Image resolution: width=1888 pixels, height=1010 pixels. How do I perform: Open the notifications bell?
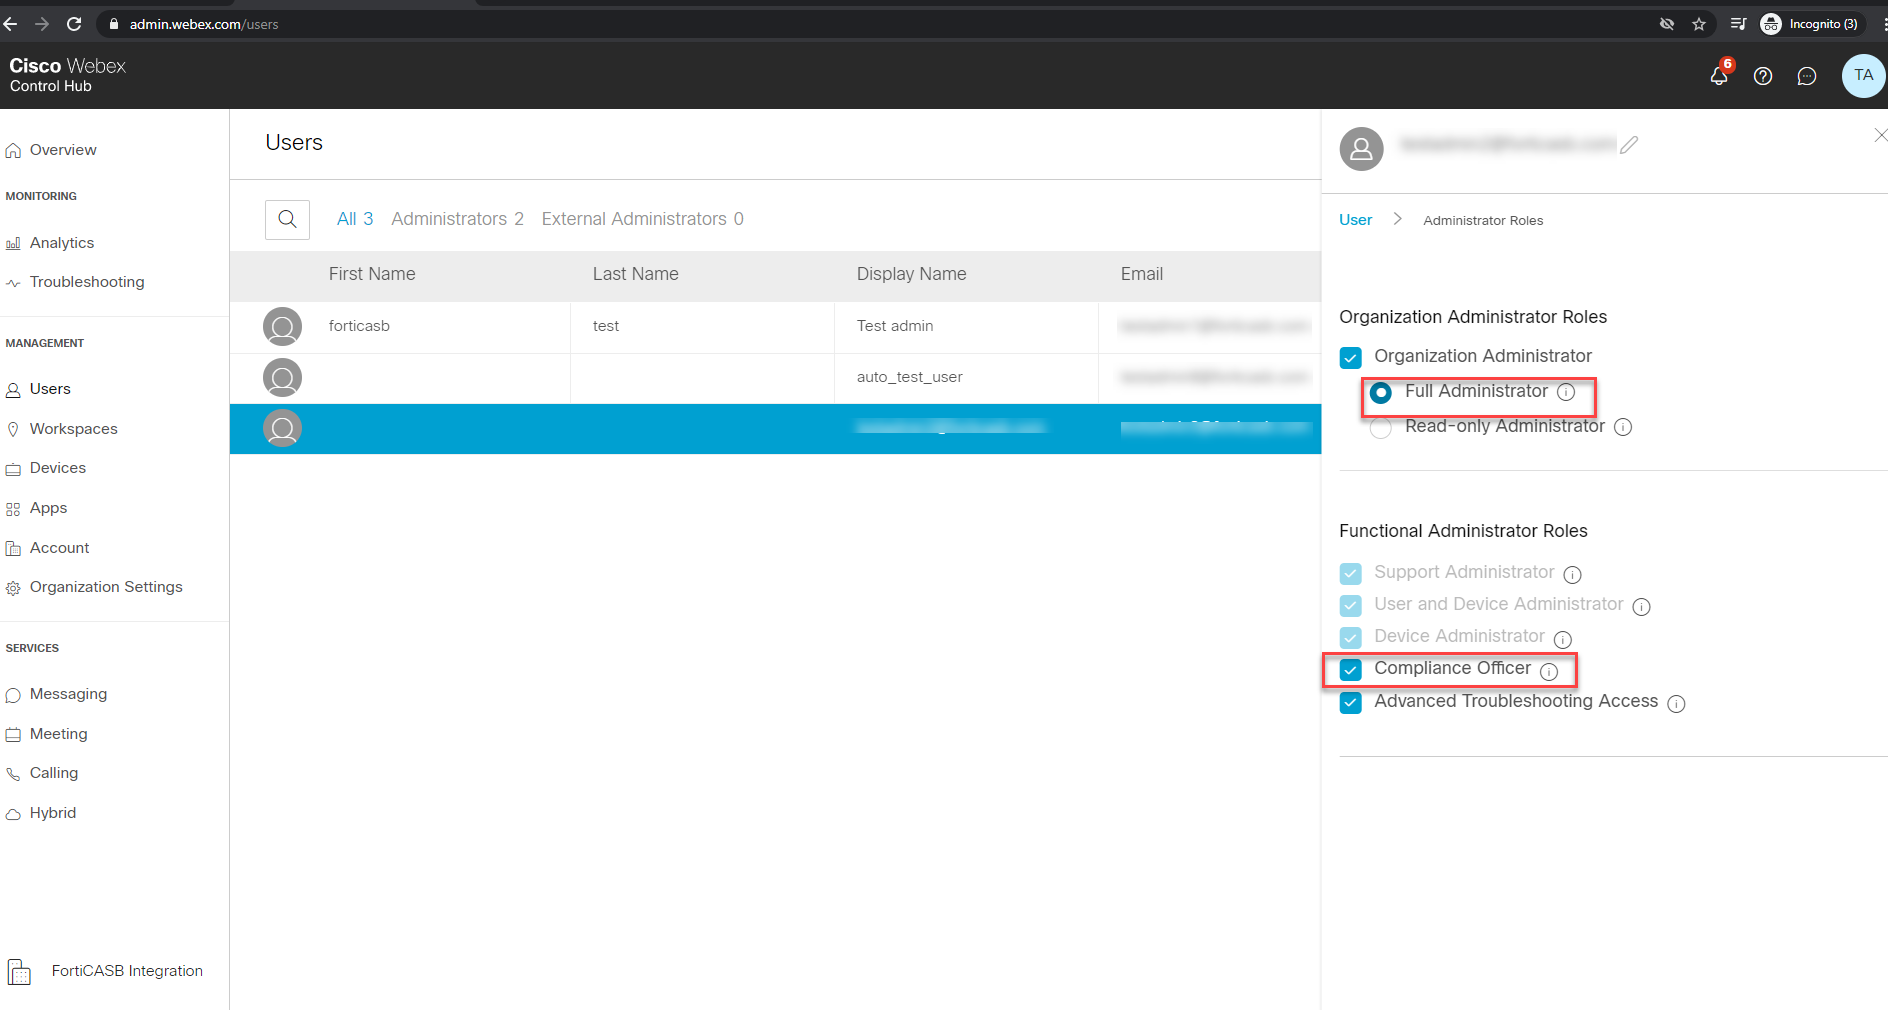point(1718,75)
